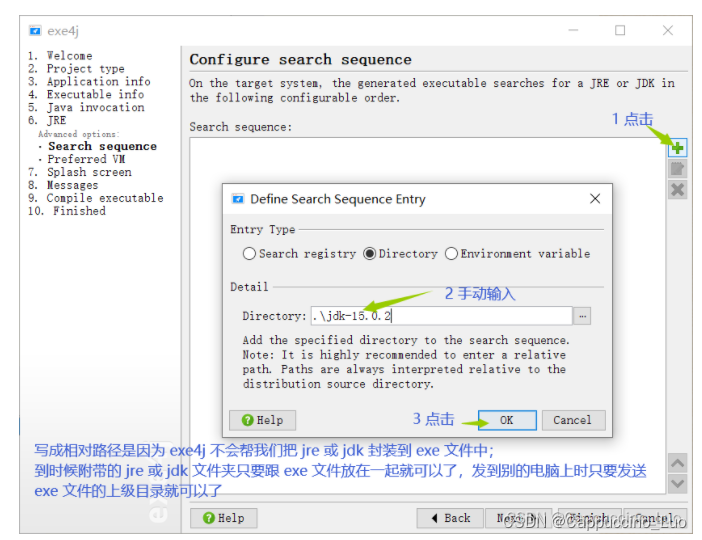Screen dimensions: 702x540
Task: Go to step 2 Project type
Action: [76, 69]
